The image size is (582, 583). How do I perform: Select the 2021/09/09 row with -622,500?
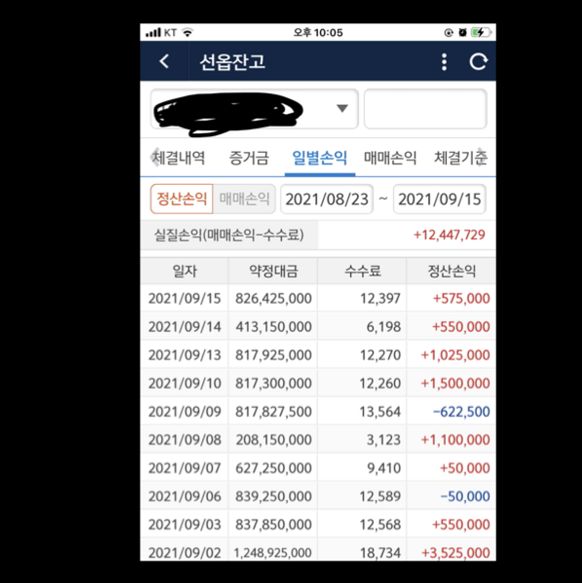click(318, 412)
